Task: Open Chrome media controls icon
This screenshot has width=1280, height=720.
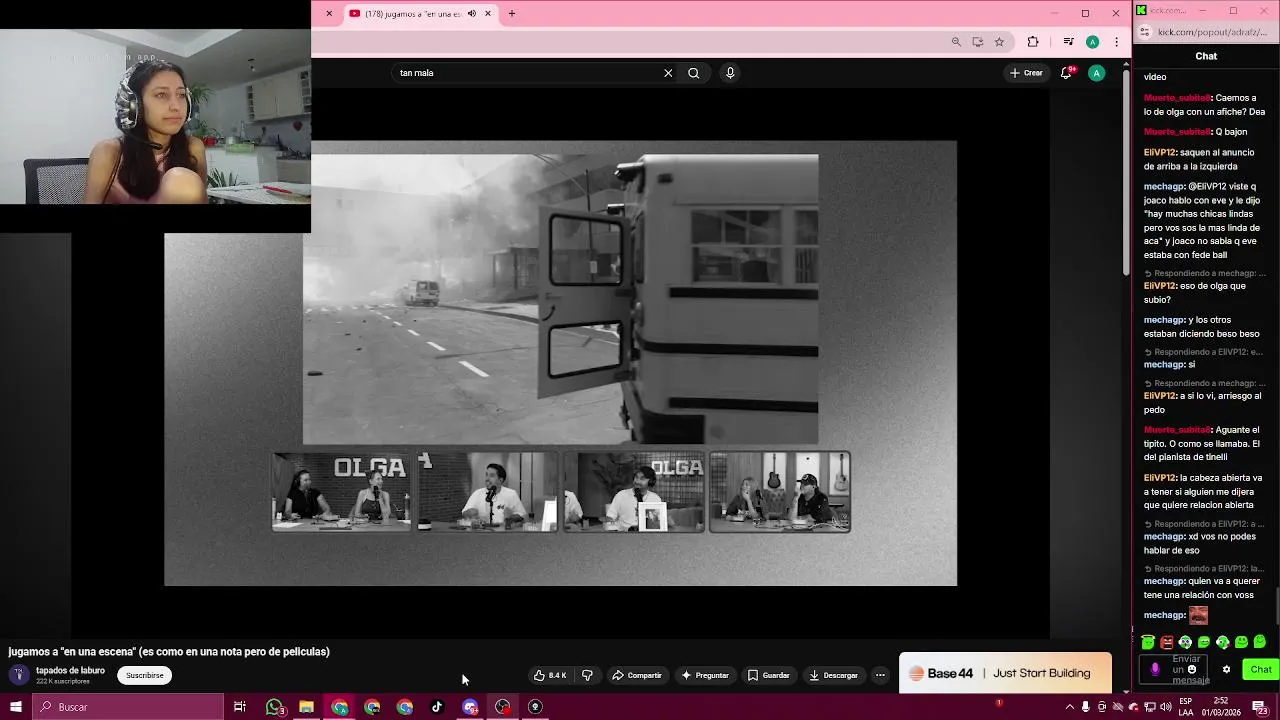Action: coord(1068,42)
